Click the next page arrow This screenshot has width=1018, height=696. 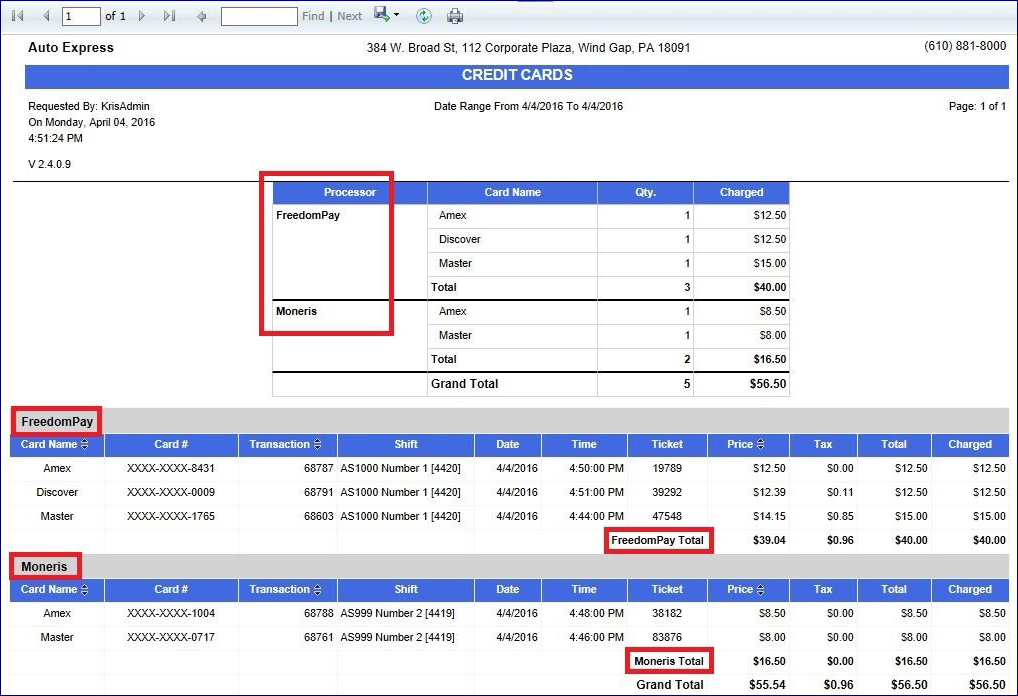(142, 16)
